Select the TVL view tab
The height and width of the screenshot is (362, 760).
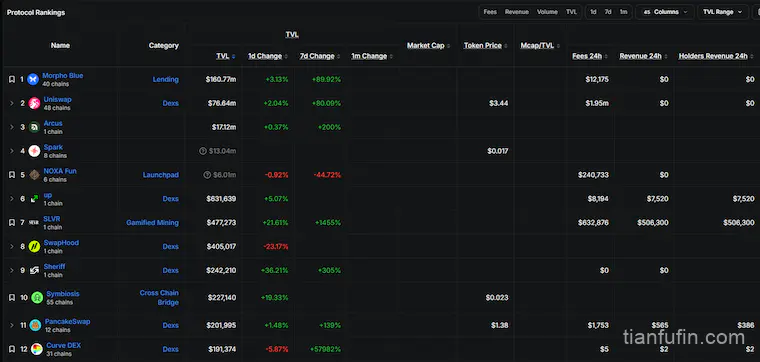tap(571, 12)
